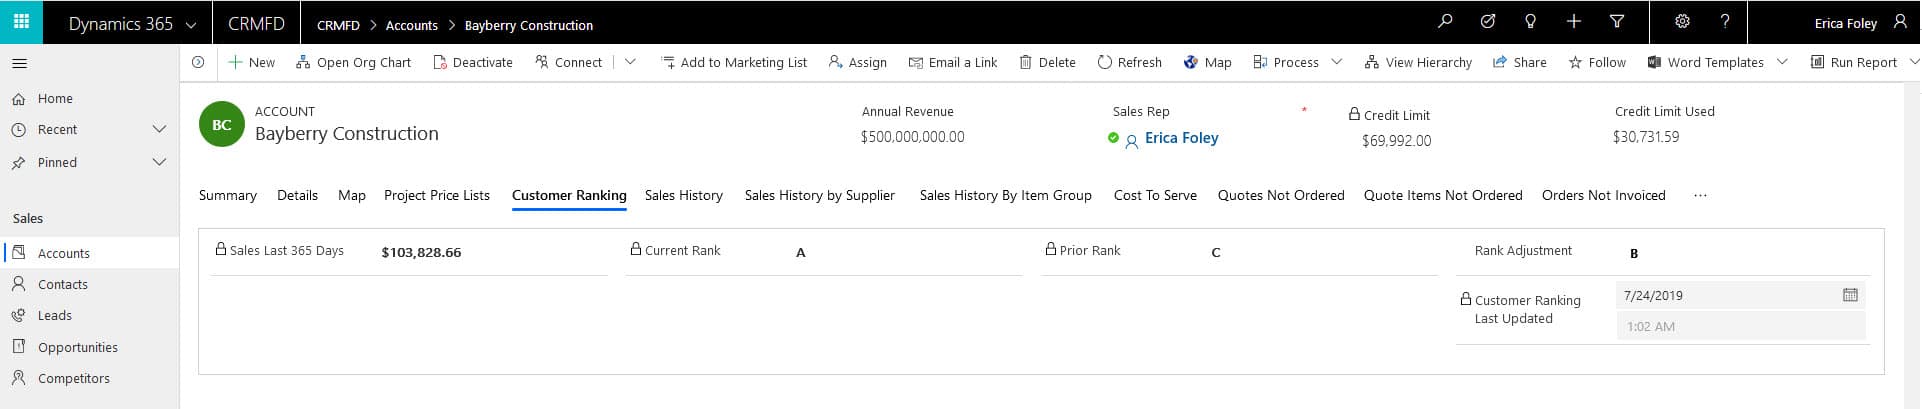Image resolution: width=1922 pixels, height=409 pixels.
Task: Switch to the Cost To Serve tab
Action: coord(1155,195)
